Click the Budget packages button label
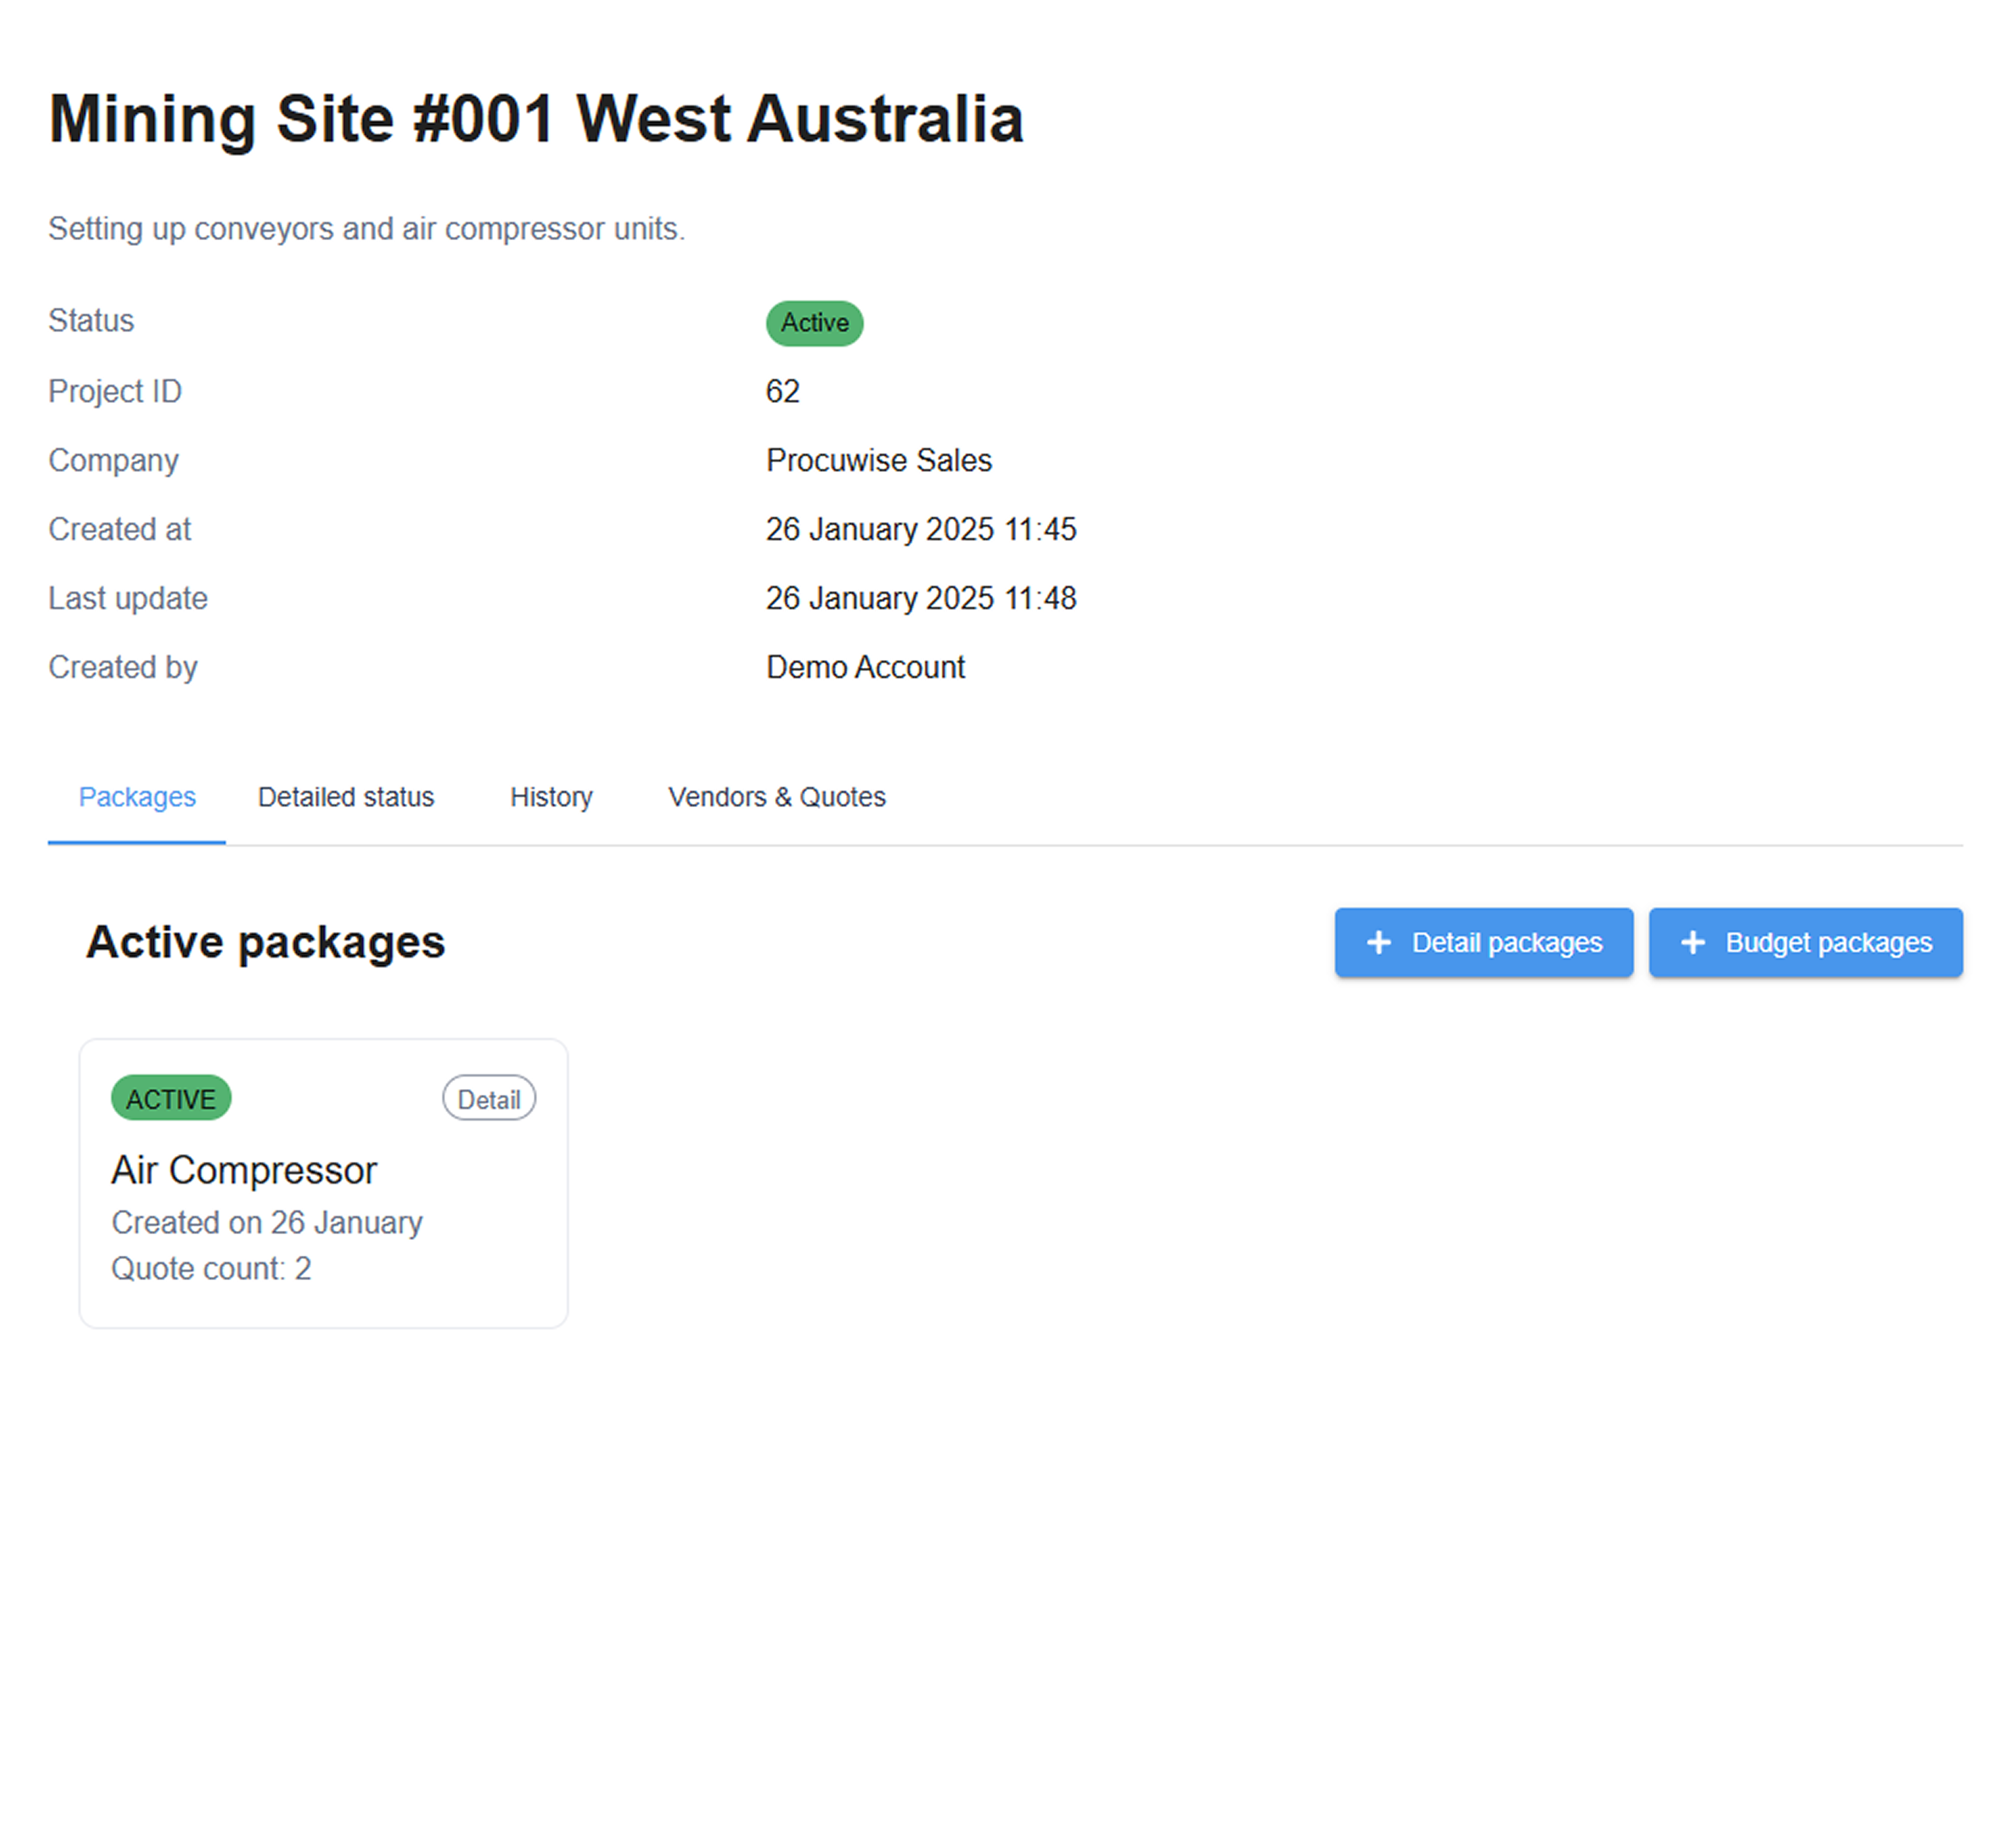 point(1828,942)
